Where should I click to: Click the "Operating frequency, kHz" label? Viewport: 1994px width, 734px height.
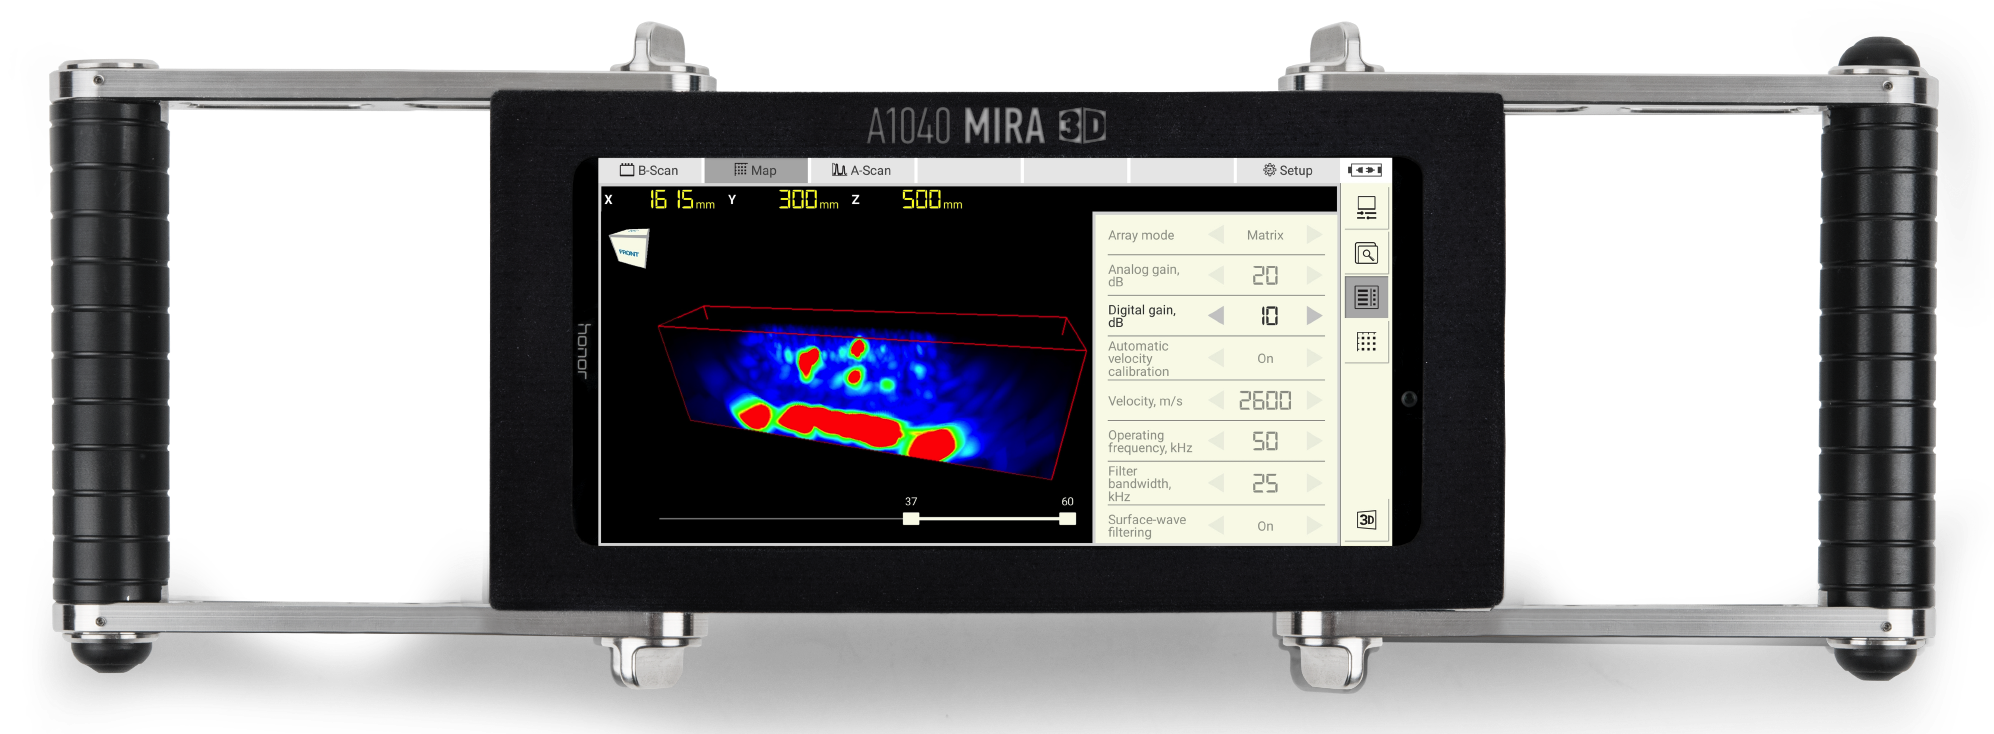coord(1150,441)
